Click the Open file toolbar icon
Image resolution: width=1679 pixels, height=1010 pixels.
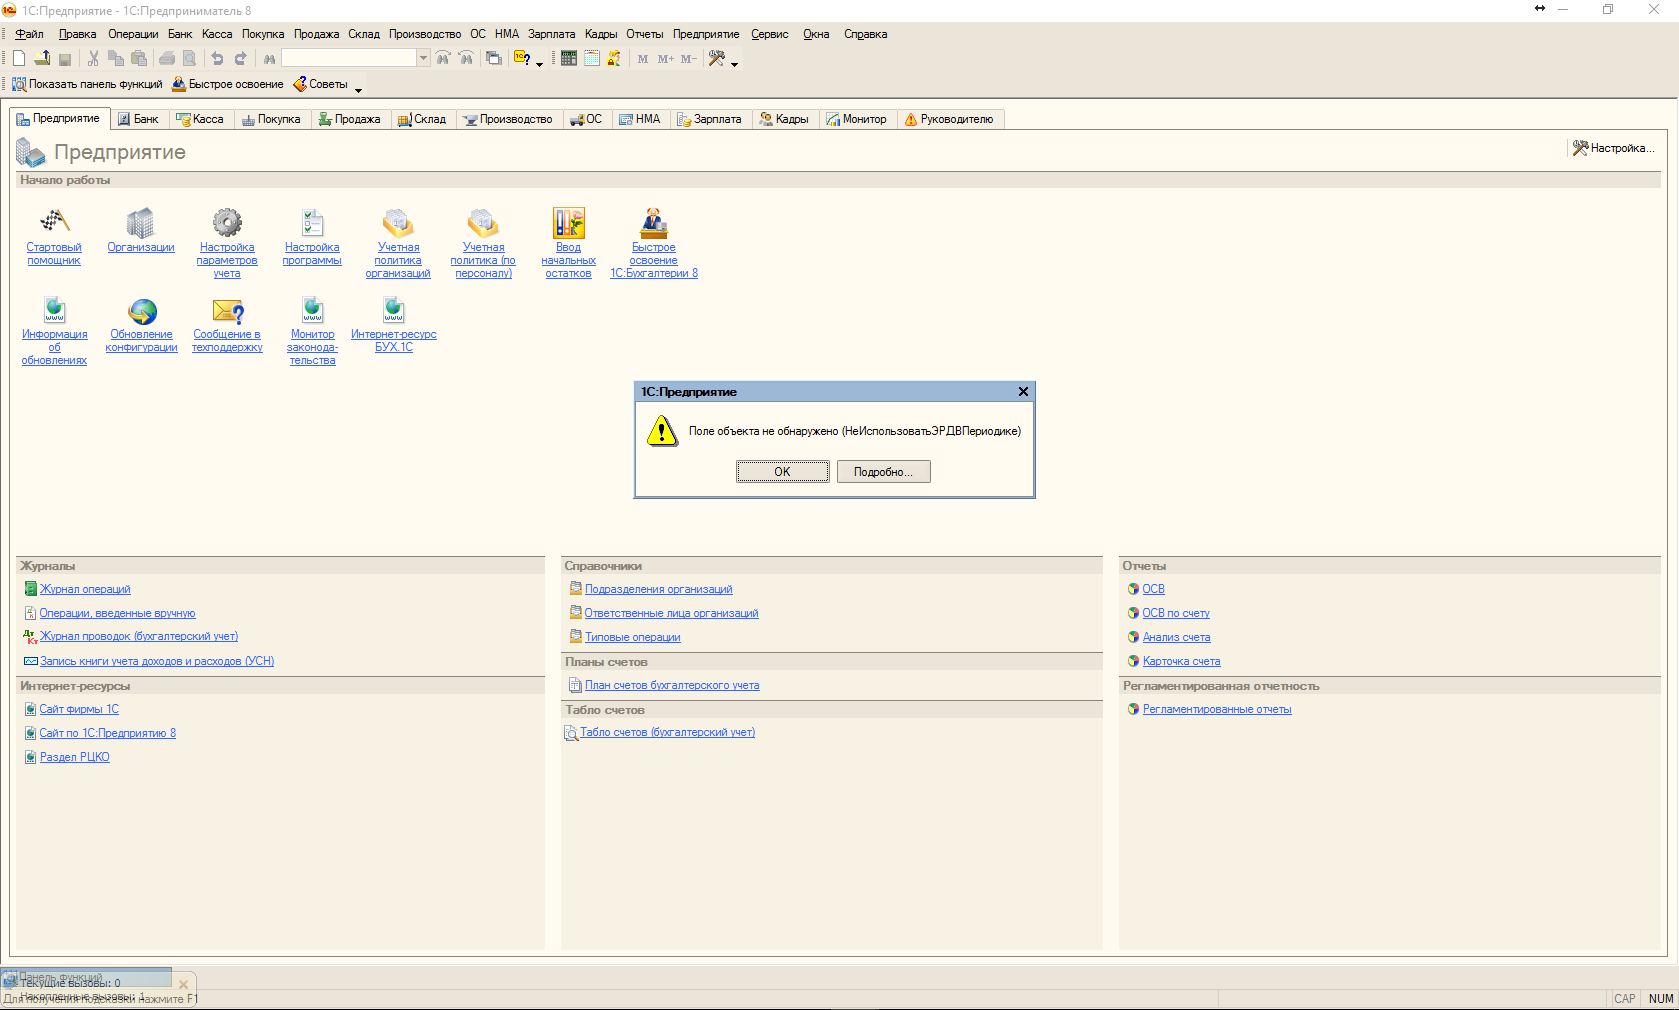tap(42, 59)
